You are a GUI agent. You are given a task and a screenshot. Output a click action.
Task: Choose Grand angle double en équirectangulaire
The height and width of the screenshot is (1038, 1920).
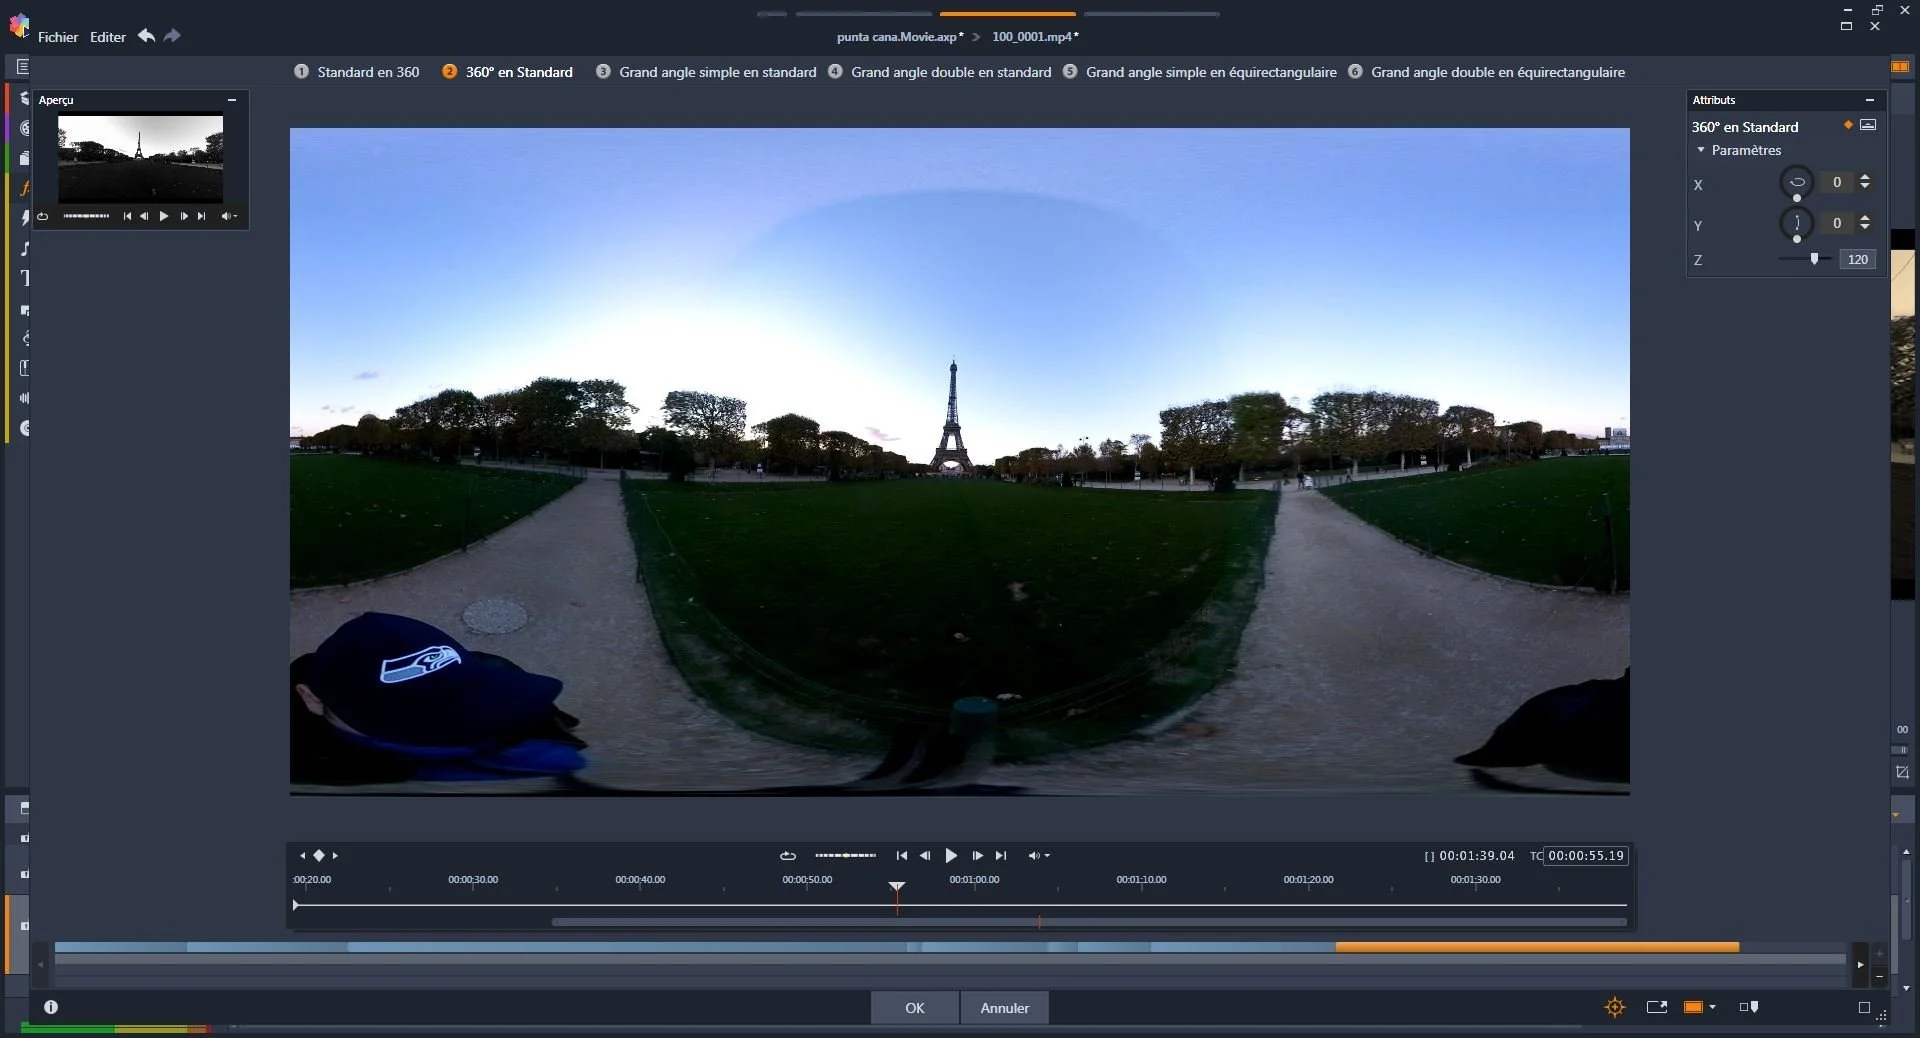(x=1487, y=72)
